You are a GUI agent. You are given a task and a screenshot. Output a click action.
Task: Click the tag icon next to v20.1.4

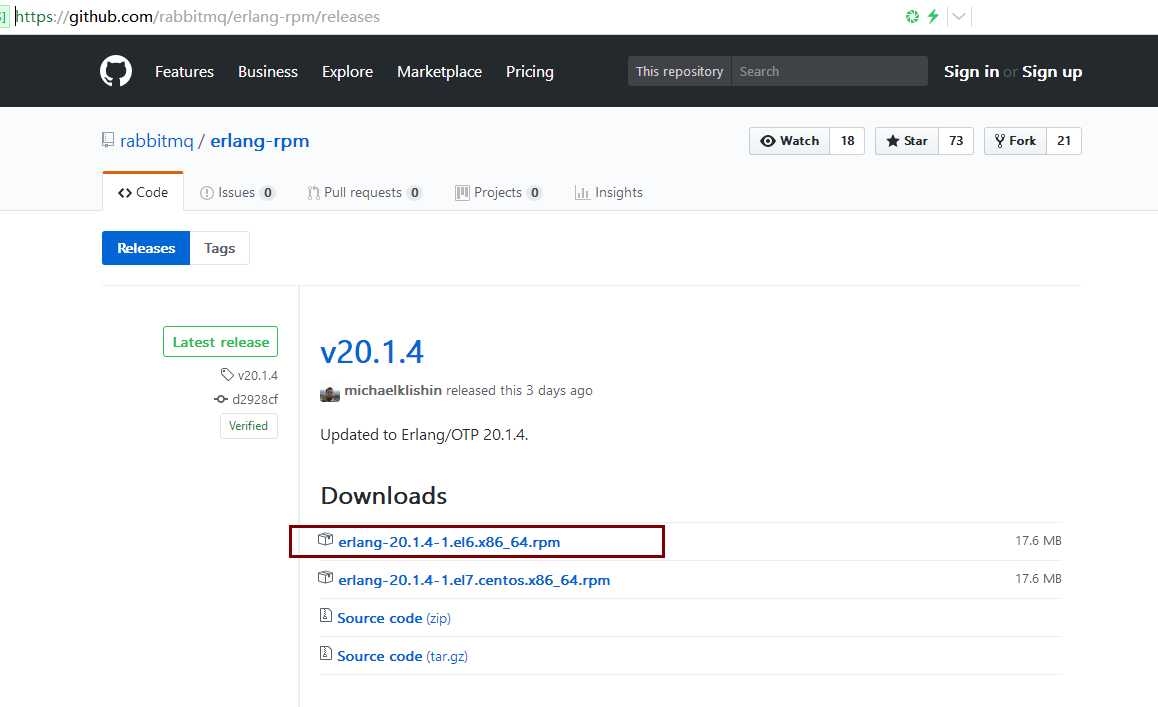coord(227,375)
